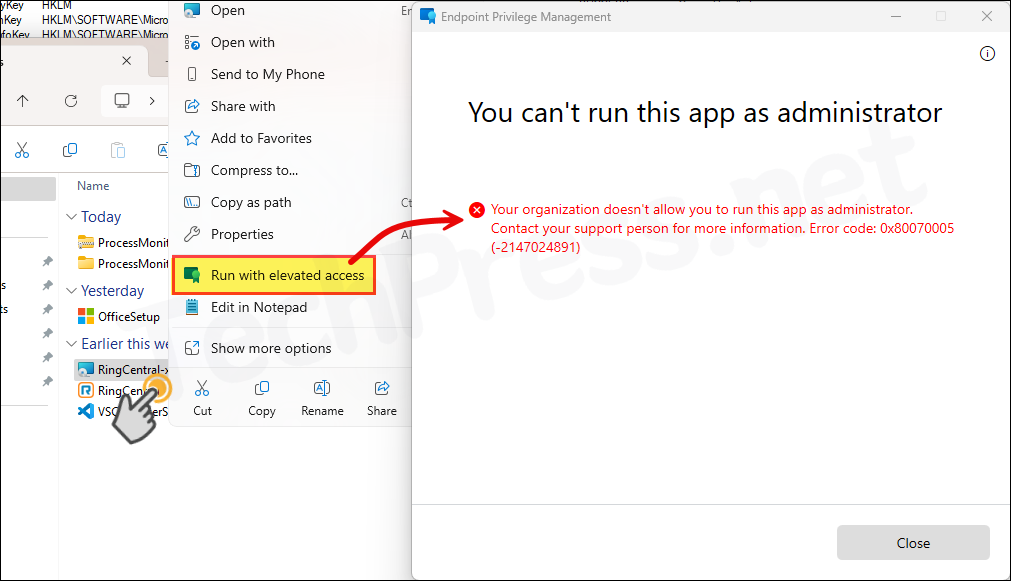Open the info icon in the dialog

(987, 54)
